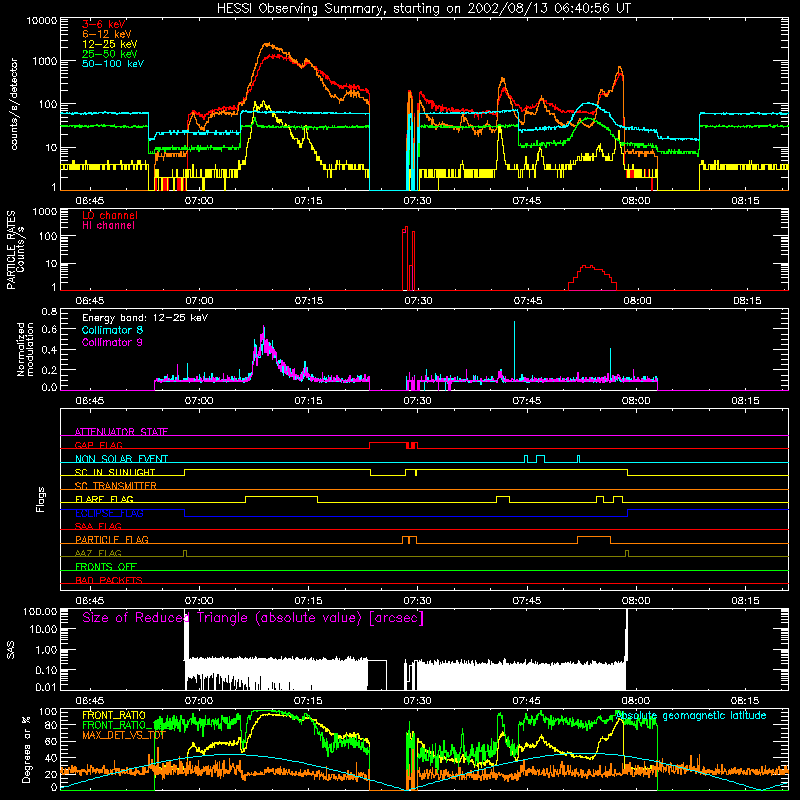Image resolution: width=800 pixels, height=800 pixels.
Task: Select the blue ECLIPSE_FLAG label
Action: click(109, 513)
